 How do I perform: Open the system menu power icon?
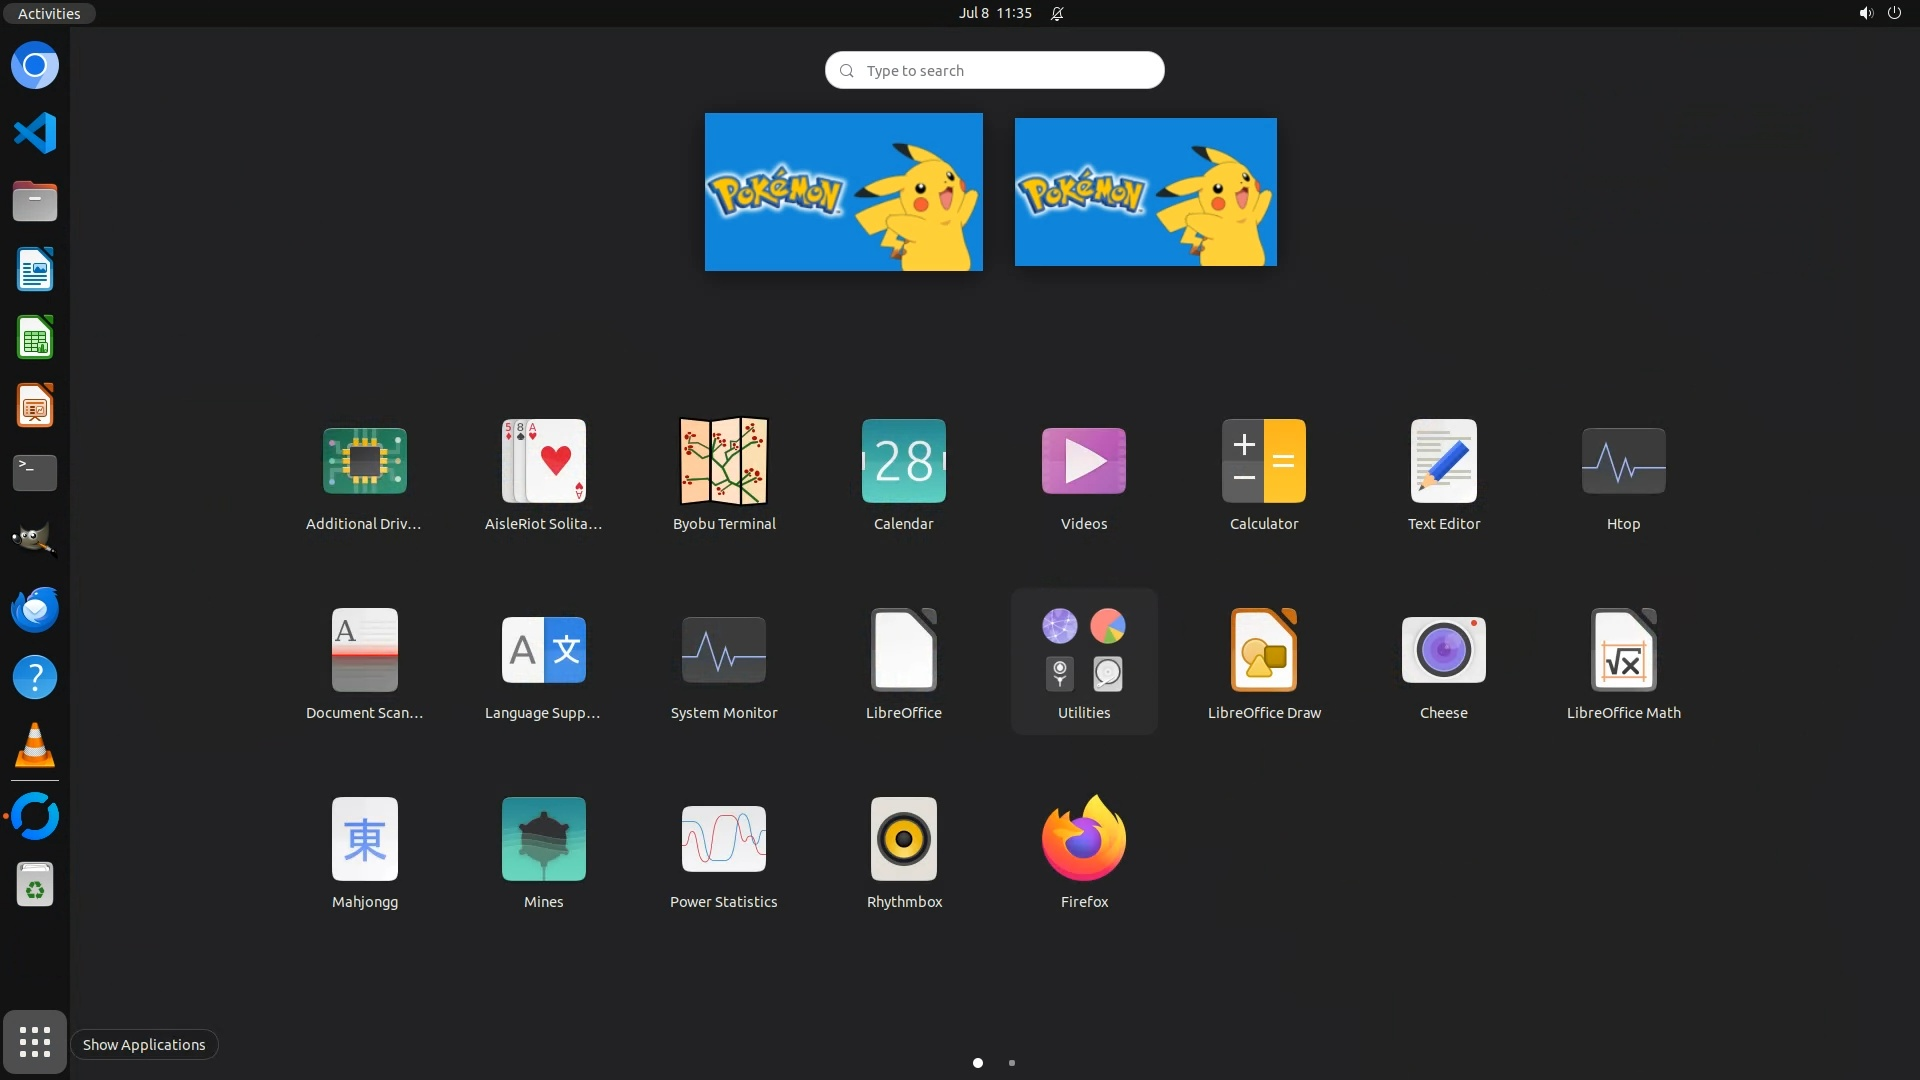(1894, 13)
